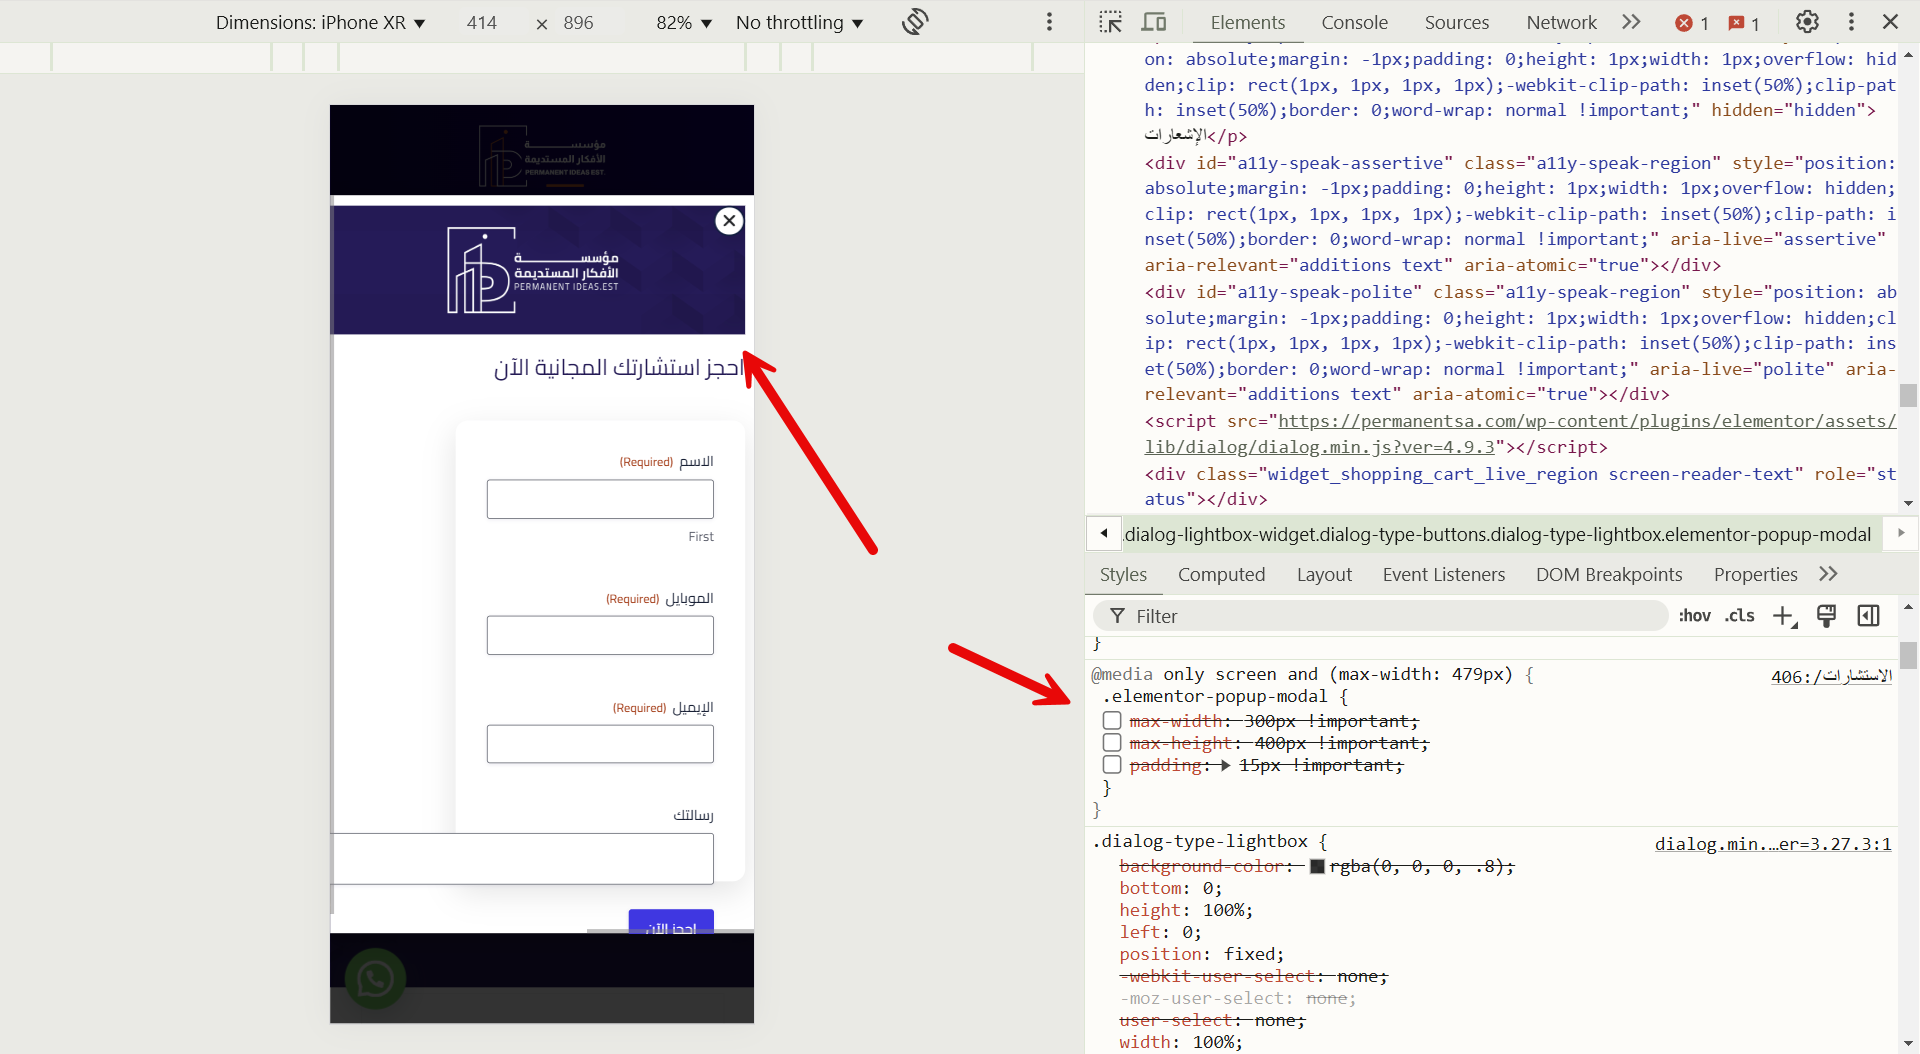
Task: Click the rotate screen orientation icon
Action: pyautogui.click(x=914, y=22)
